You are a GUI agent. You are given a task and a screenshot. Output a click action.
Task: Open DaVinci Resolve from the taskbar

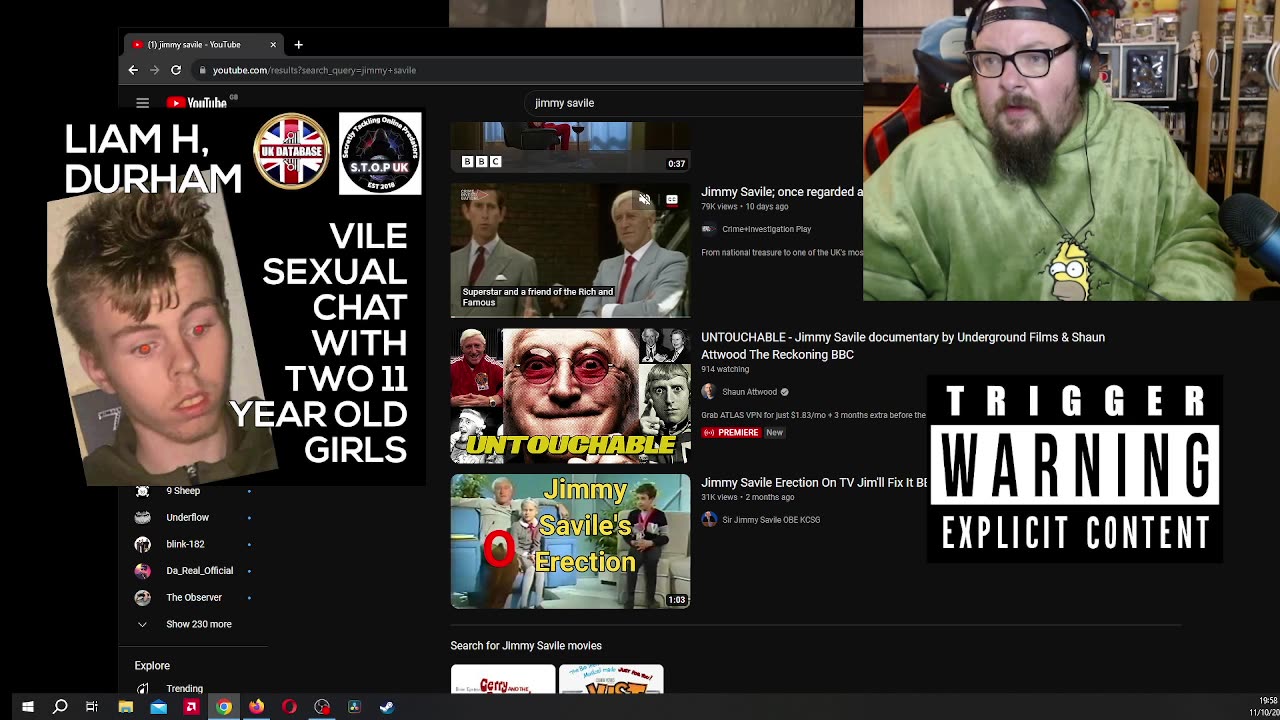point(354,707)
